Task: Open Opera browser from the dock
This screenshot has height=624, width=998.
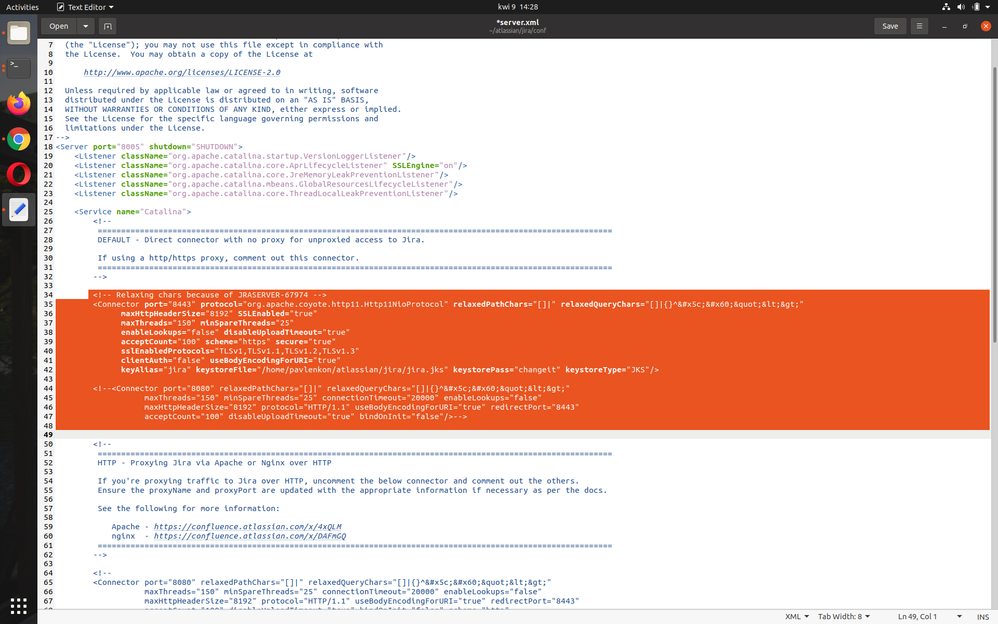Action: (17, 175)
